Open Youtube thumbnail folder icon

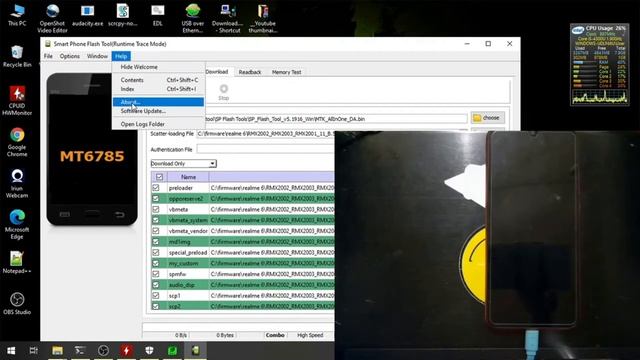[x=263, y=18]
